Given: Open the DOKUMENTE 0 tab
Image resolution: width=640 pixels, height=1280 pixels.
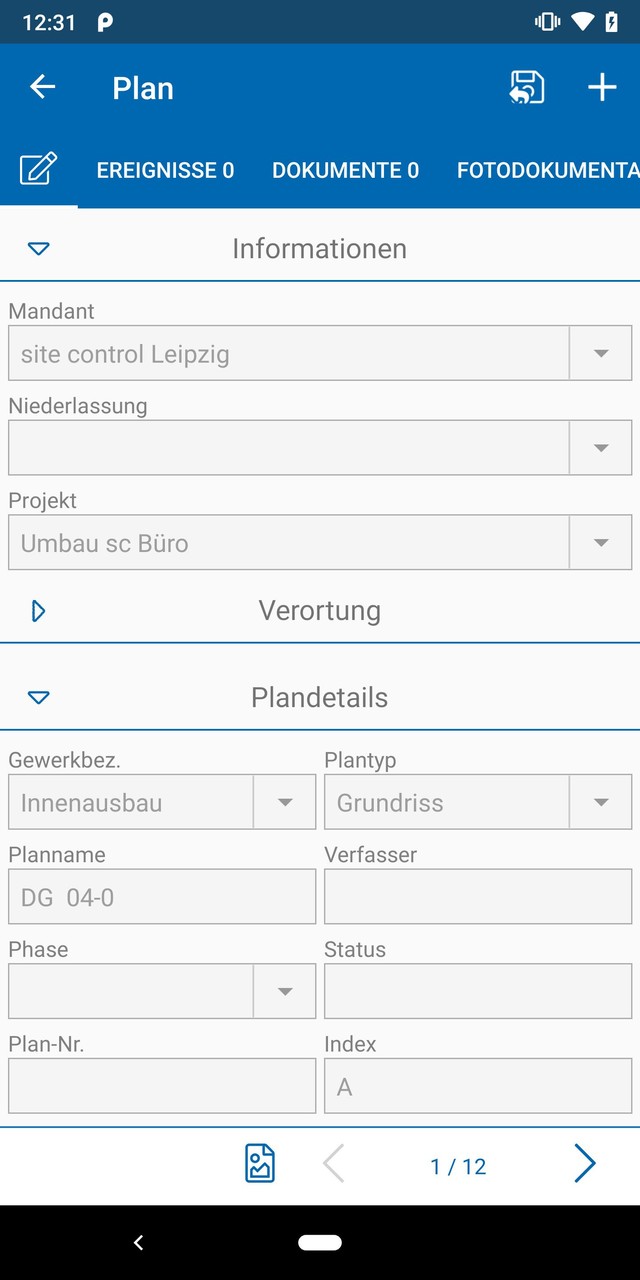Looking at the screenshot, I should pyautogui.click(x=345, y=170).
